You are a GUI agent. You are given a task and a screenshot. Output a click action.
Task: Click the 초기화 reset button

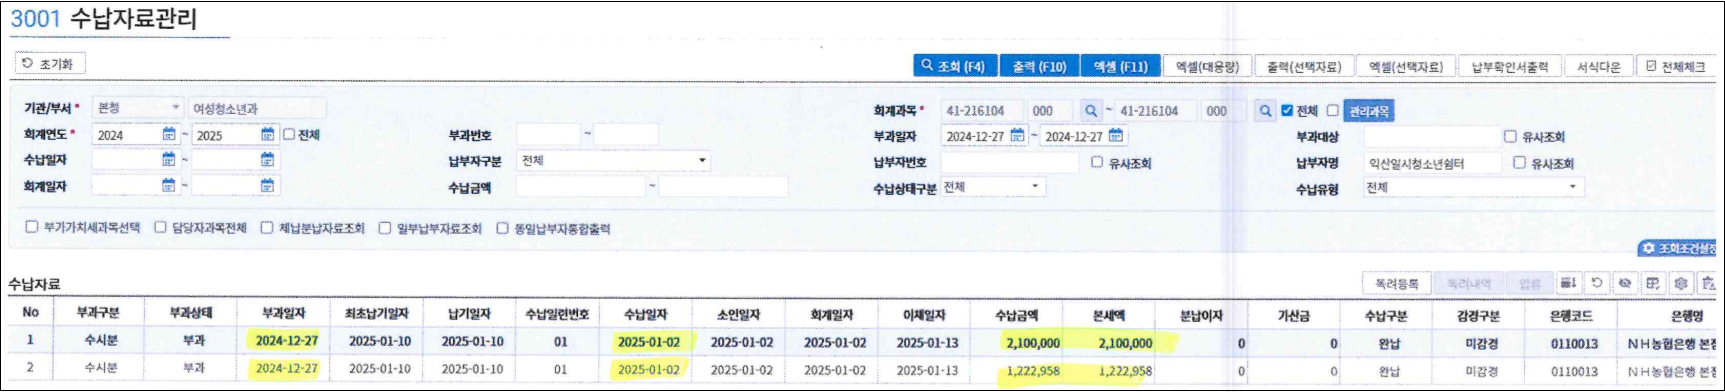[50, 63]
